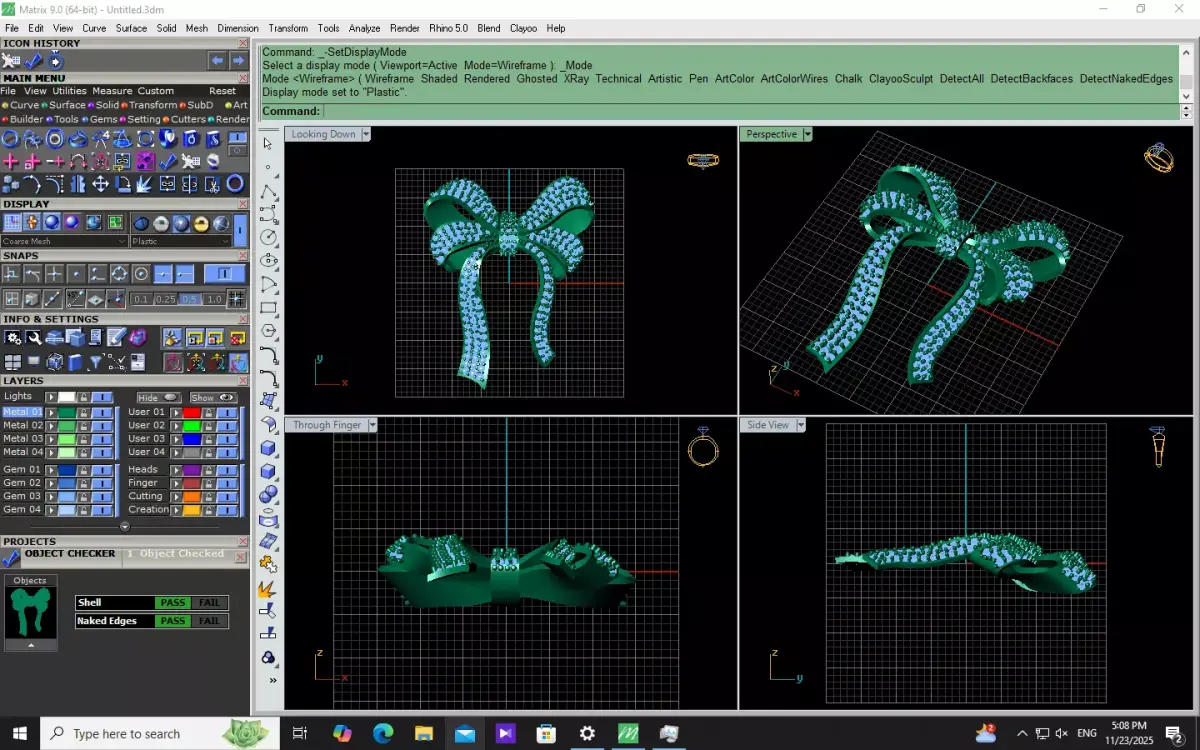Open Through Finger viewport menu arrow
The image size is (1200, 750).
[372, 425]
